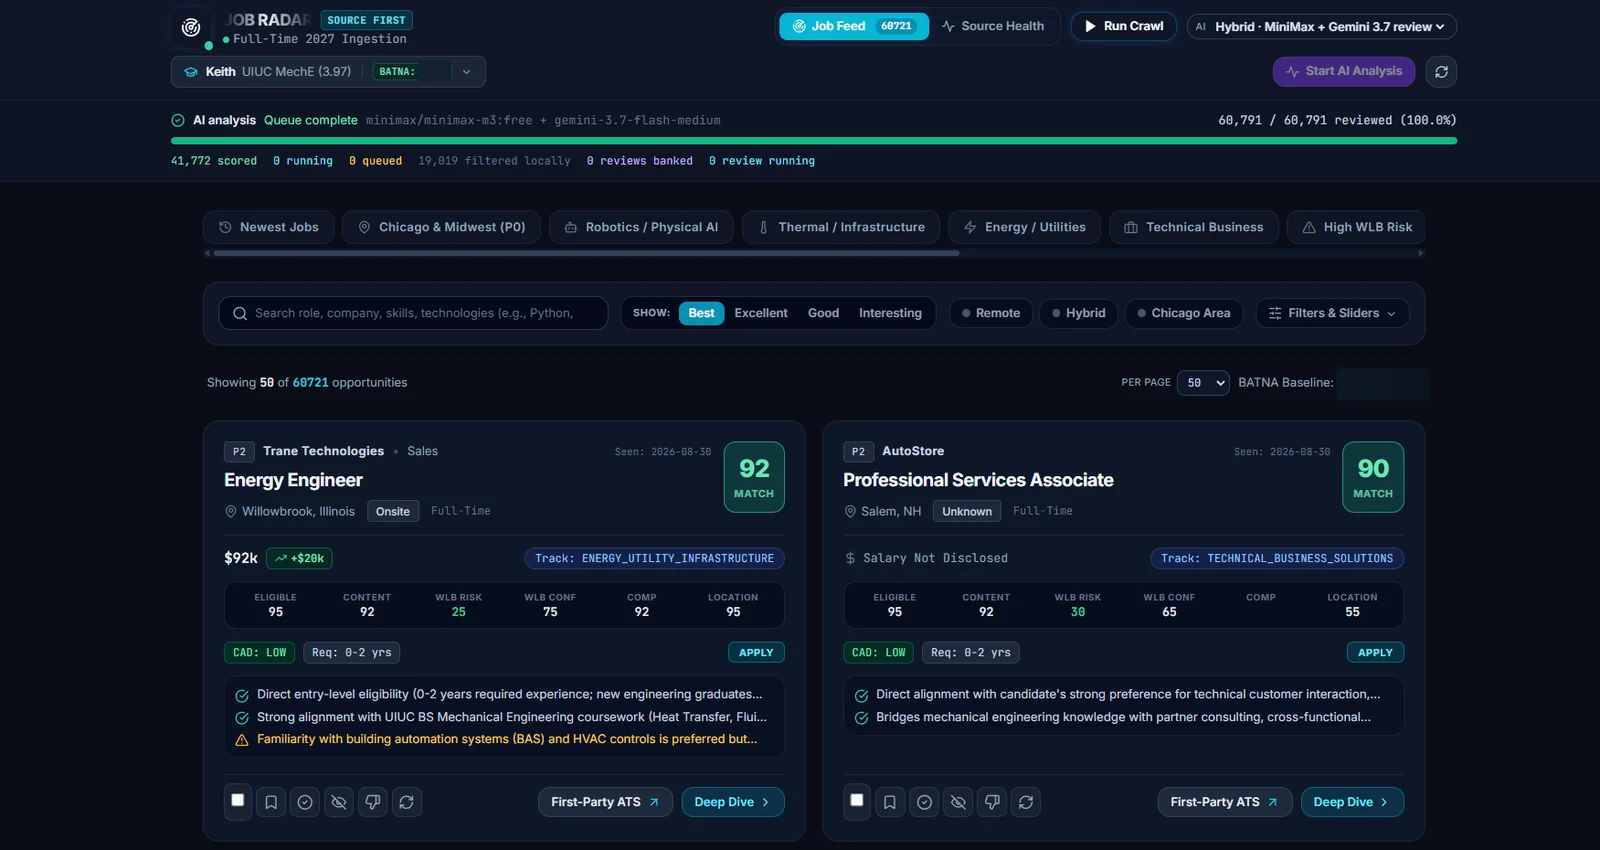Switch to Source Health tab

pyautogui.click(x=993, y=26)
